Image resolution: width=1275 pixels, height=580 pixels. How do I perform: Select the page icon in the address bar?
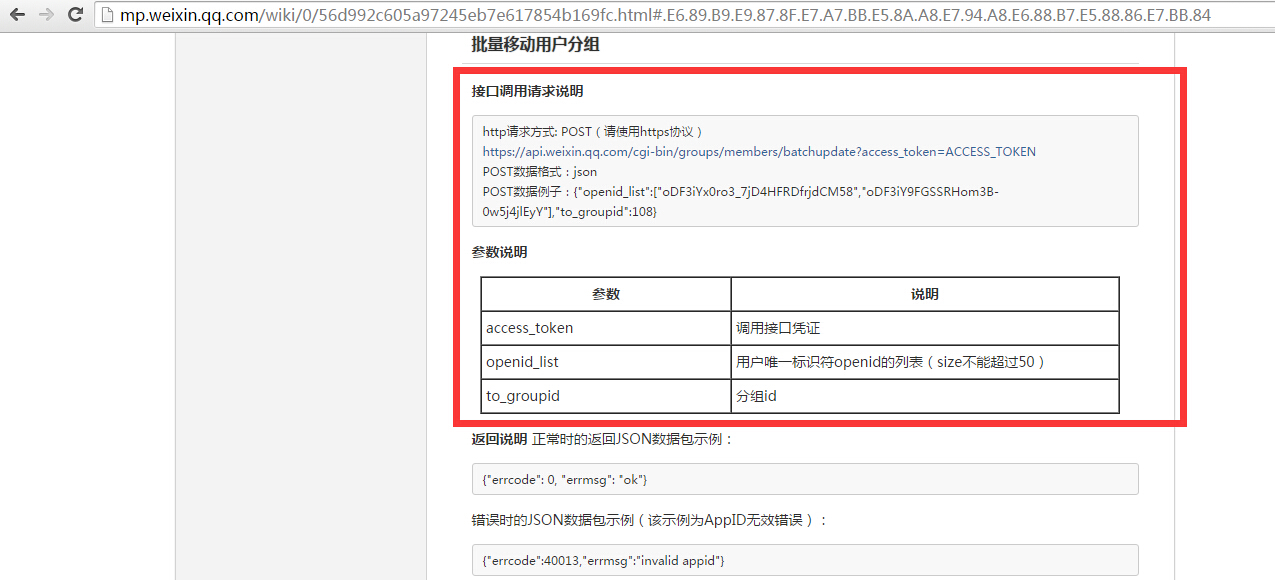tap(108, 16)
